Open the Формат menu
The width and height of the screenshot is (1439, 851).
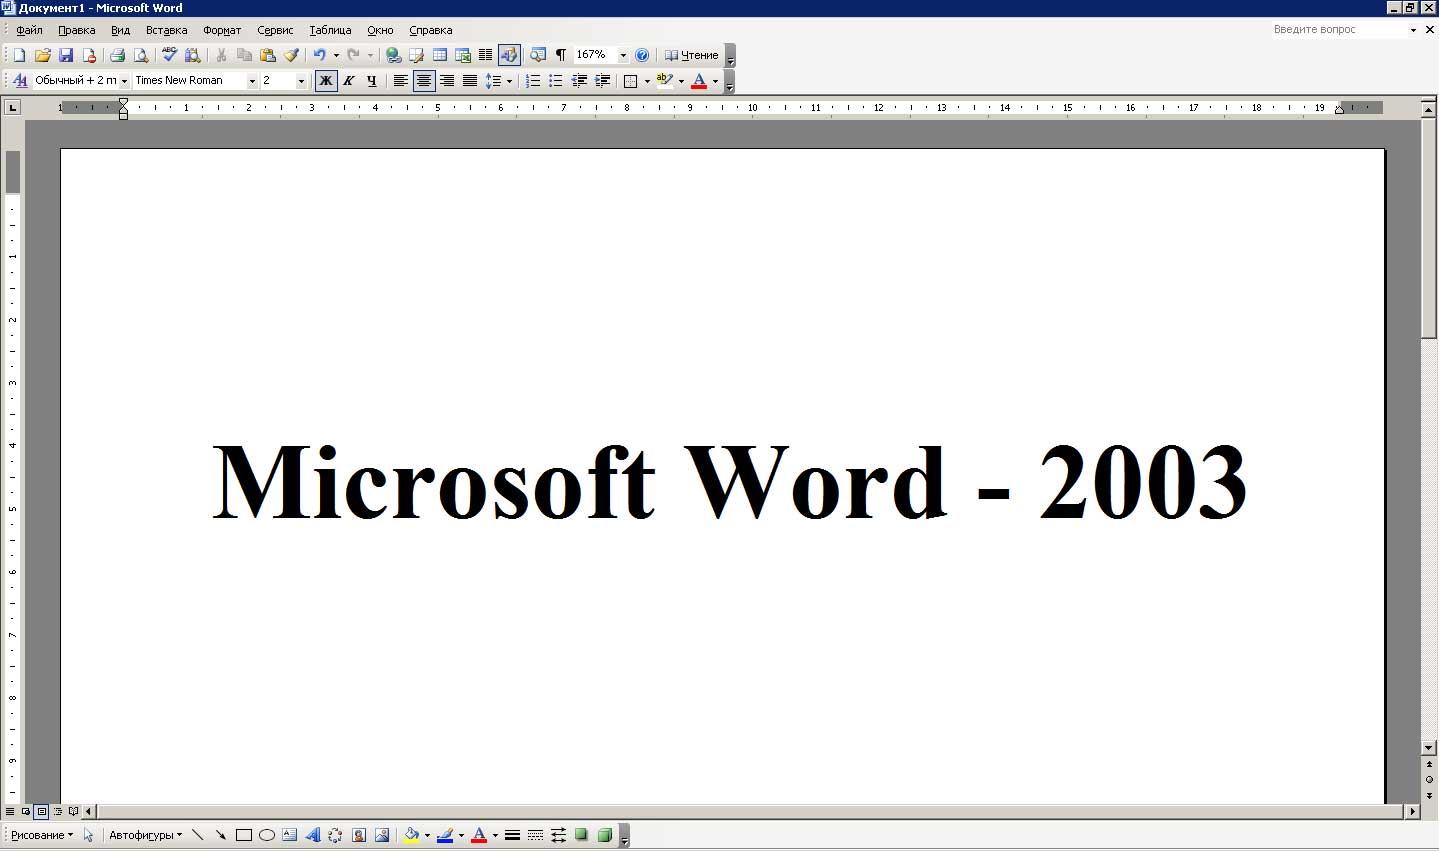point(221,30)
